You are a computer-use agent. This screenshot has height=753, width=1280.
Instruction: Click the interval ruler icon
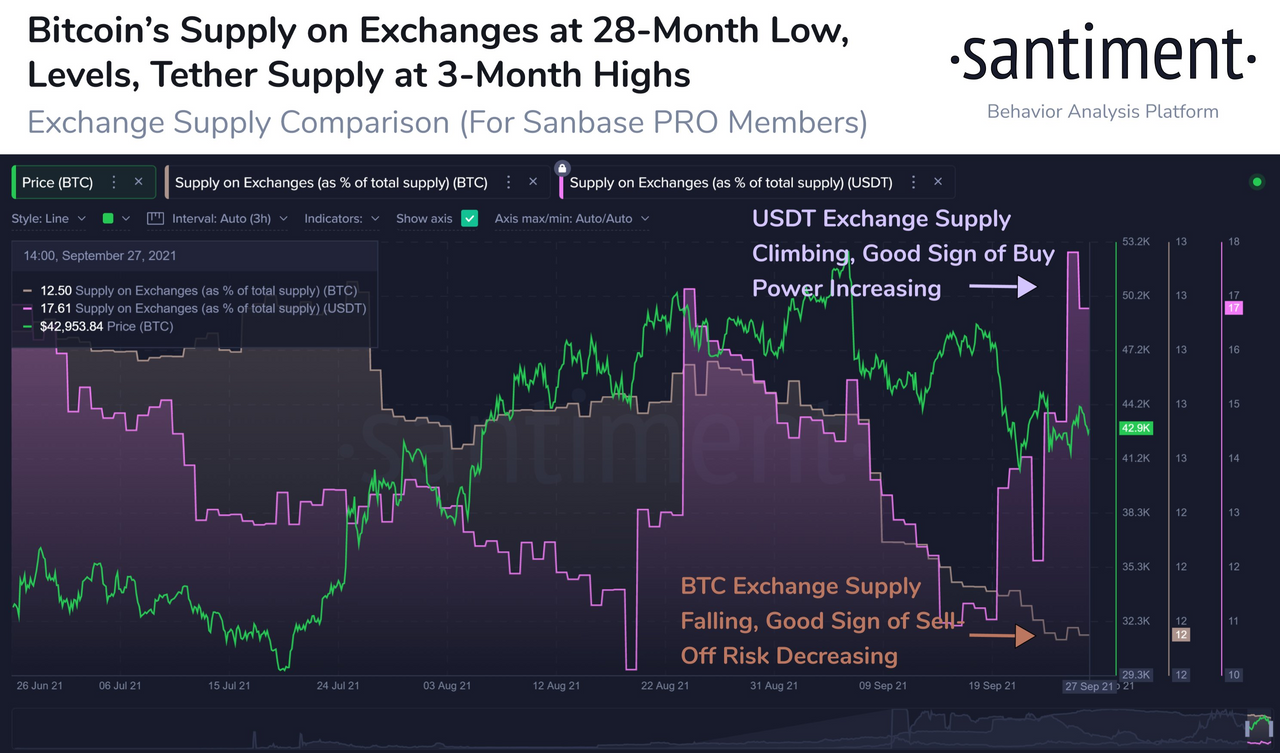(155, 218)
